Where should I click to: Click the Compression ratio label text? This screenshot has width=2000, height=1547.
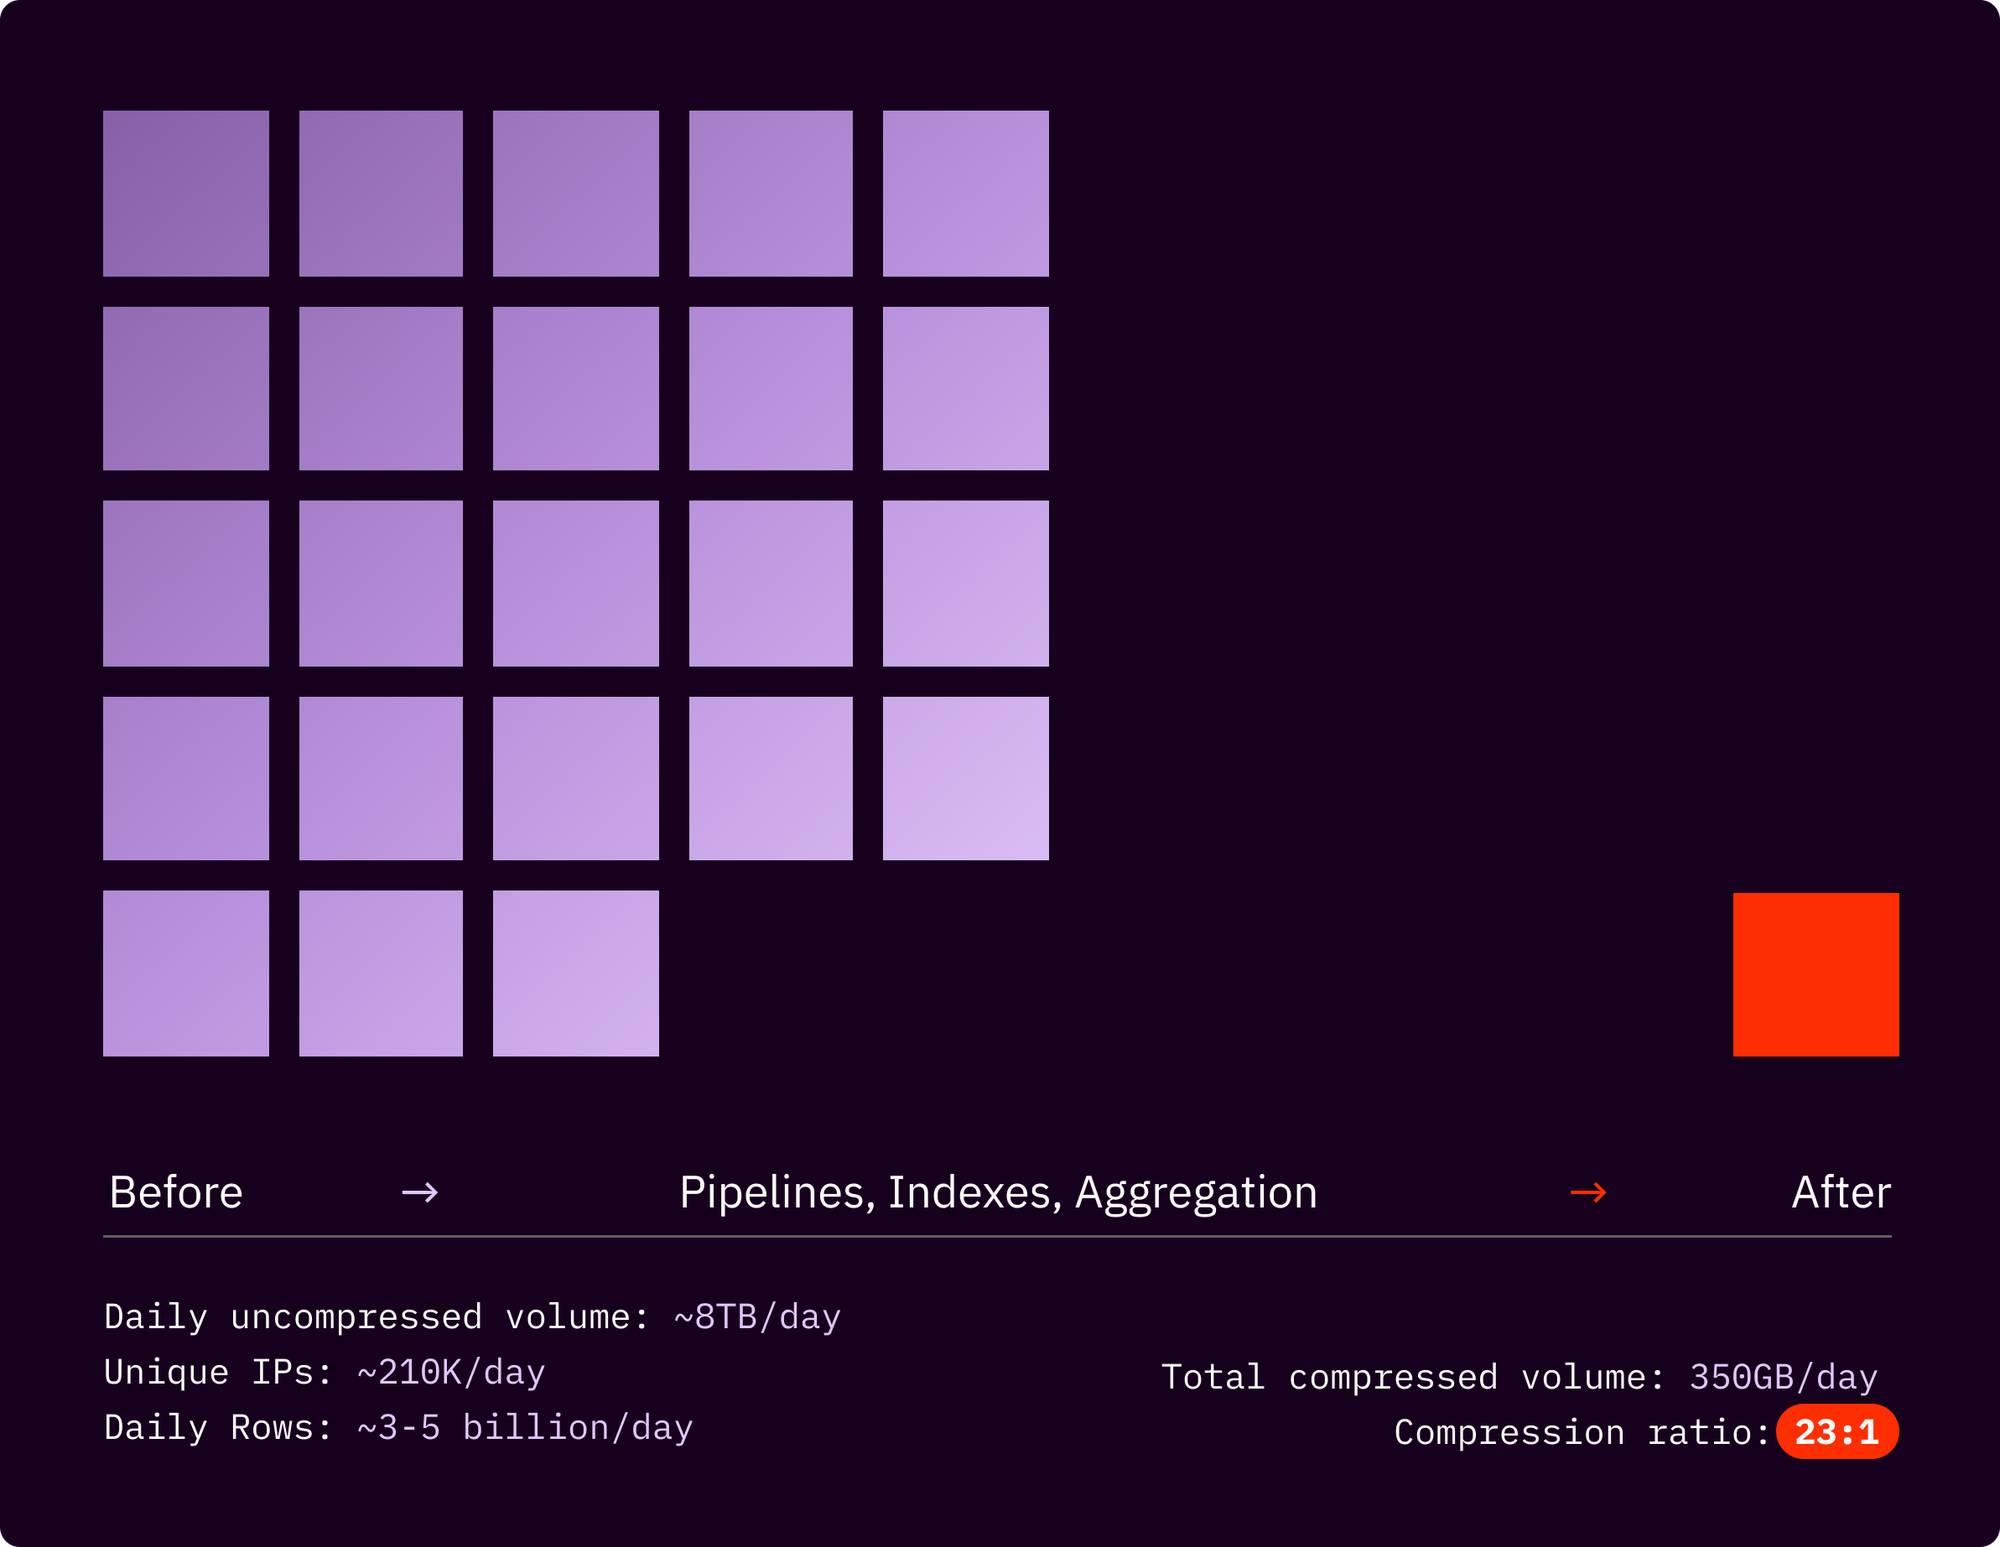[1581, 1432]
